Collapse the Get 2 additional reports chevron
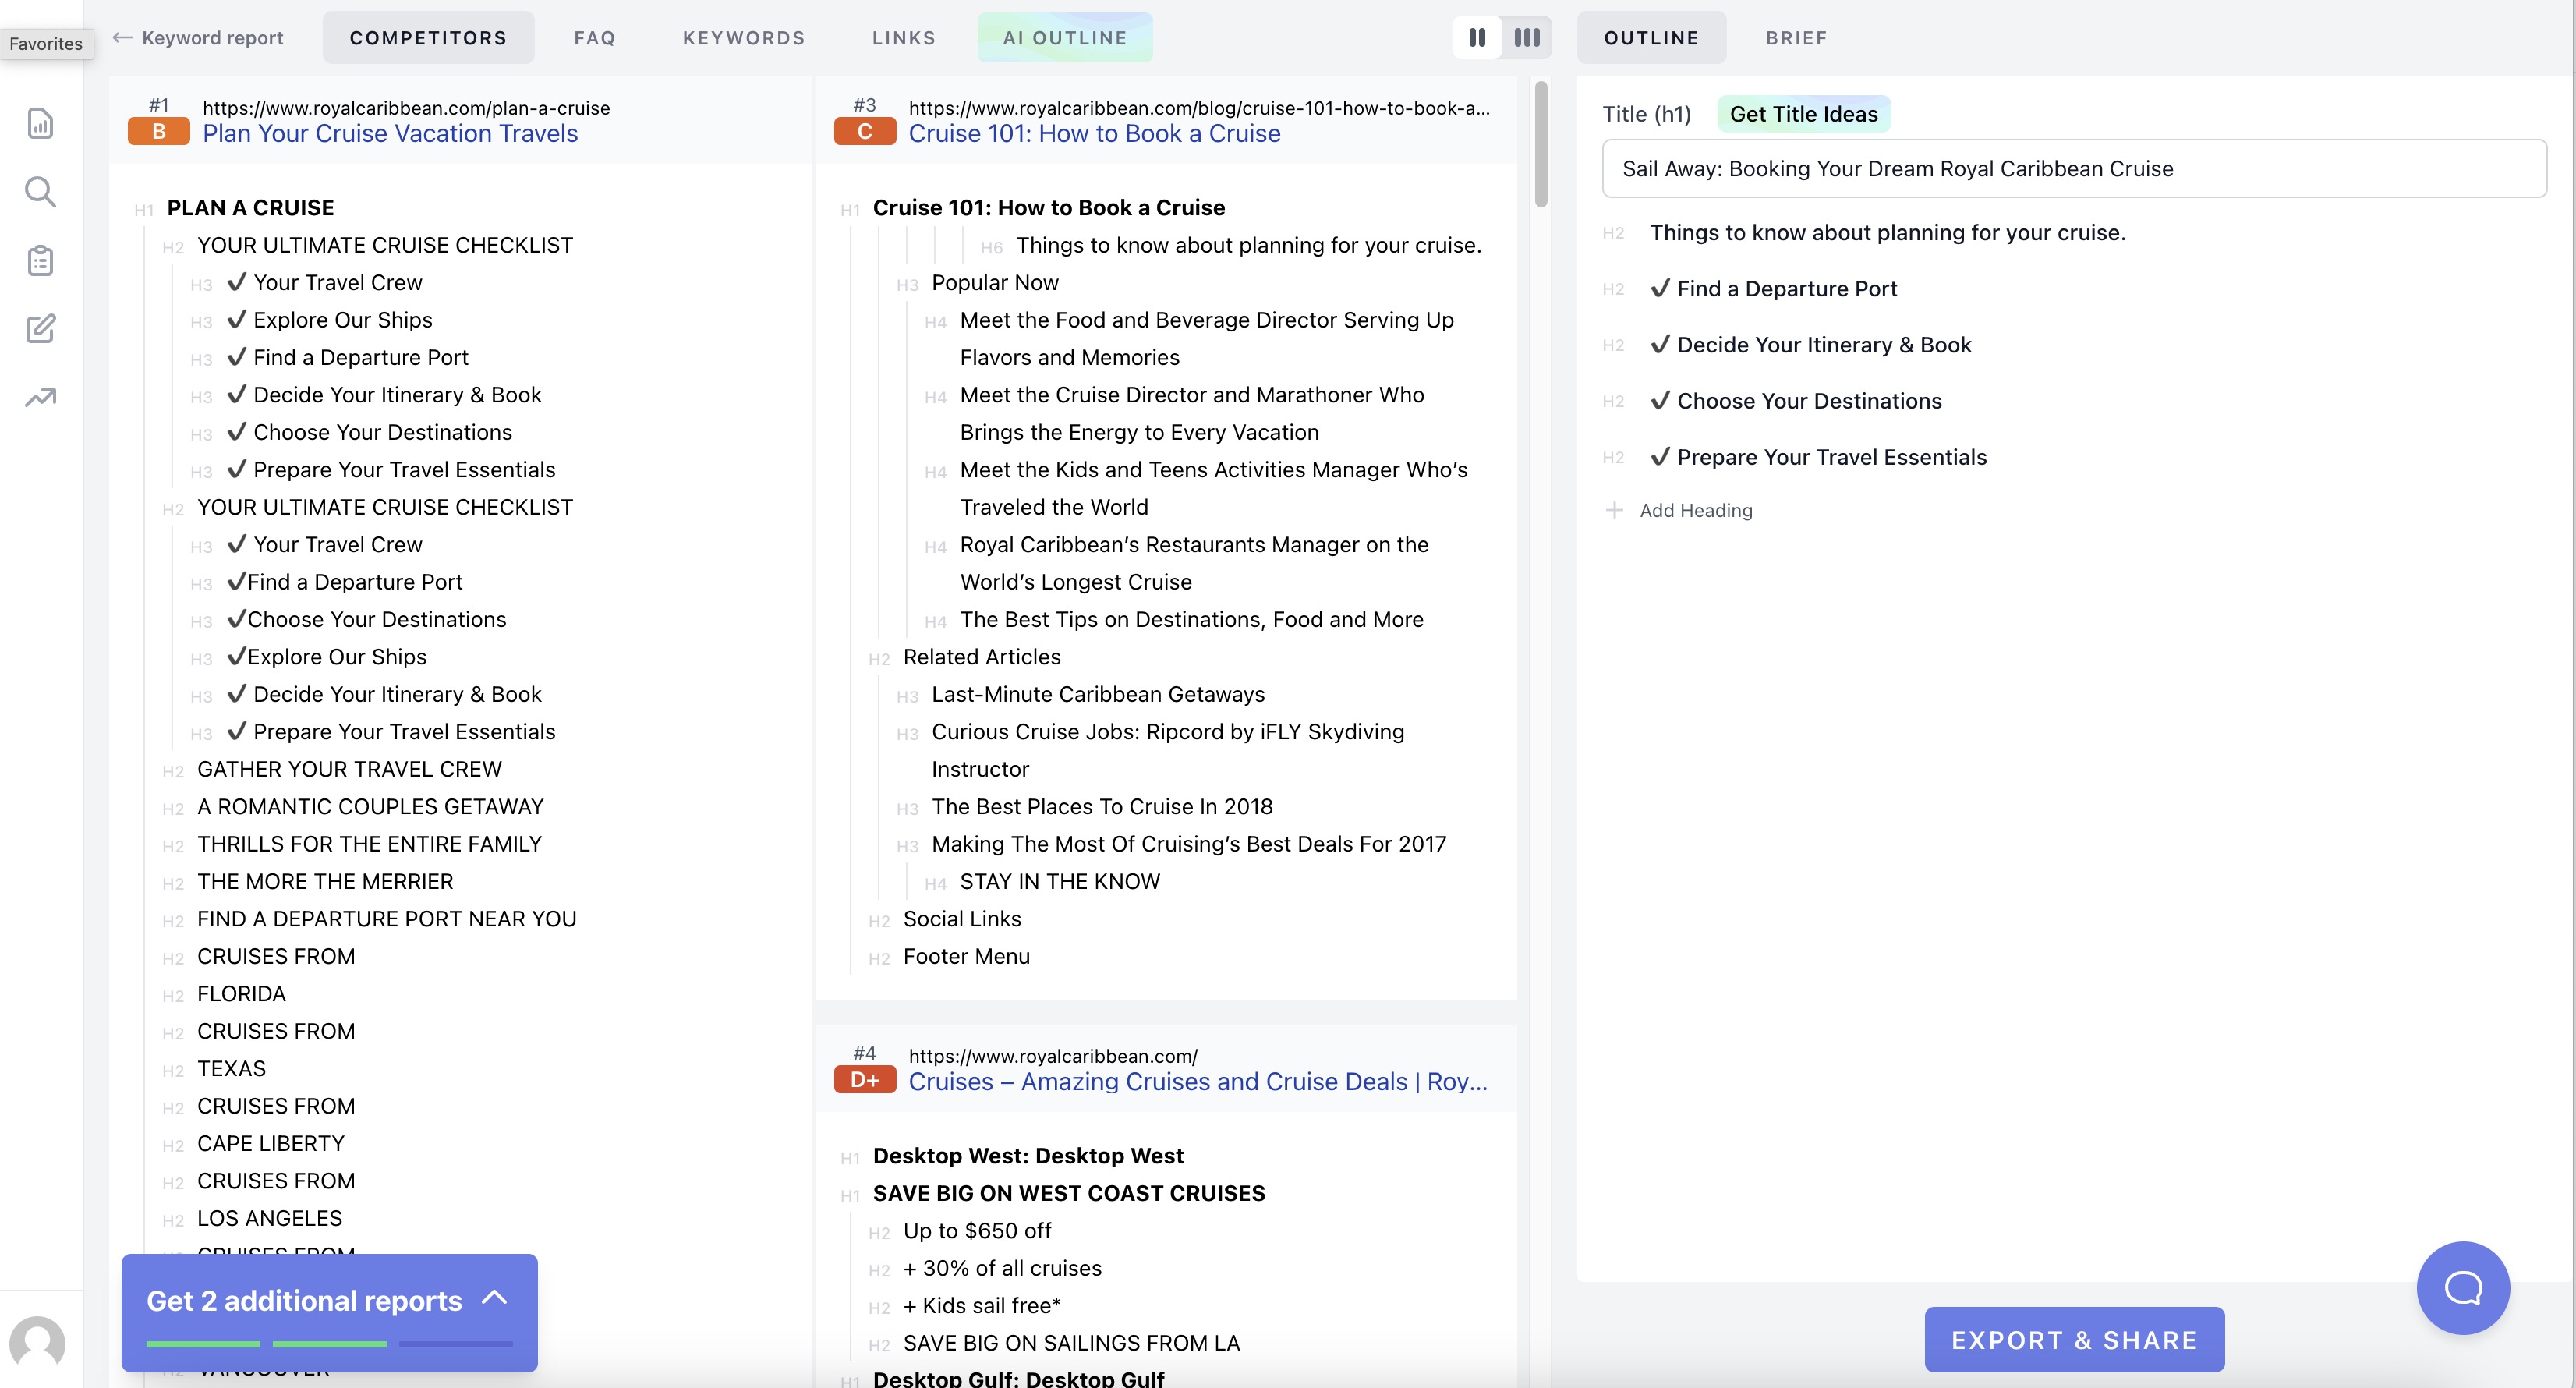This screenshot has width=2576, height=1388. tap(495, 1298)
